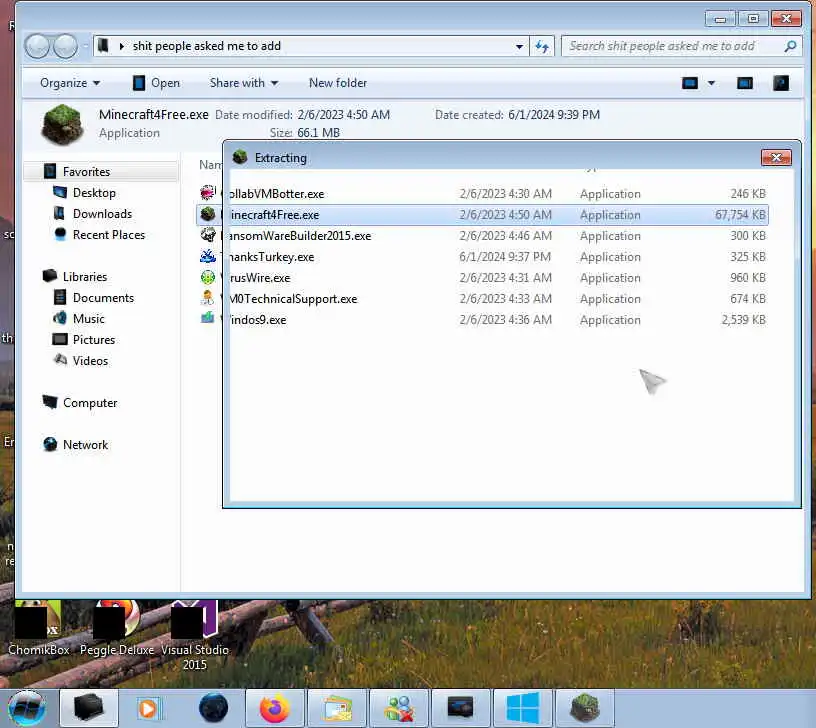Image resolution: width=816 pixels, height=728 pixels.
Task: Close the Extracting dialog
Action: click(776, 158)
